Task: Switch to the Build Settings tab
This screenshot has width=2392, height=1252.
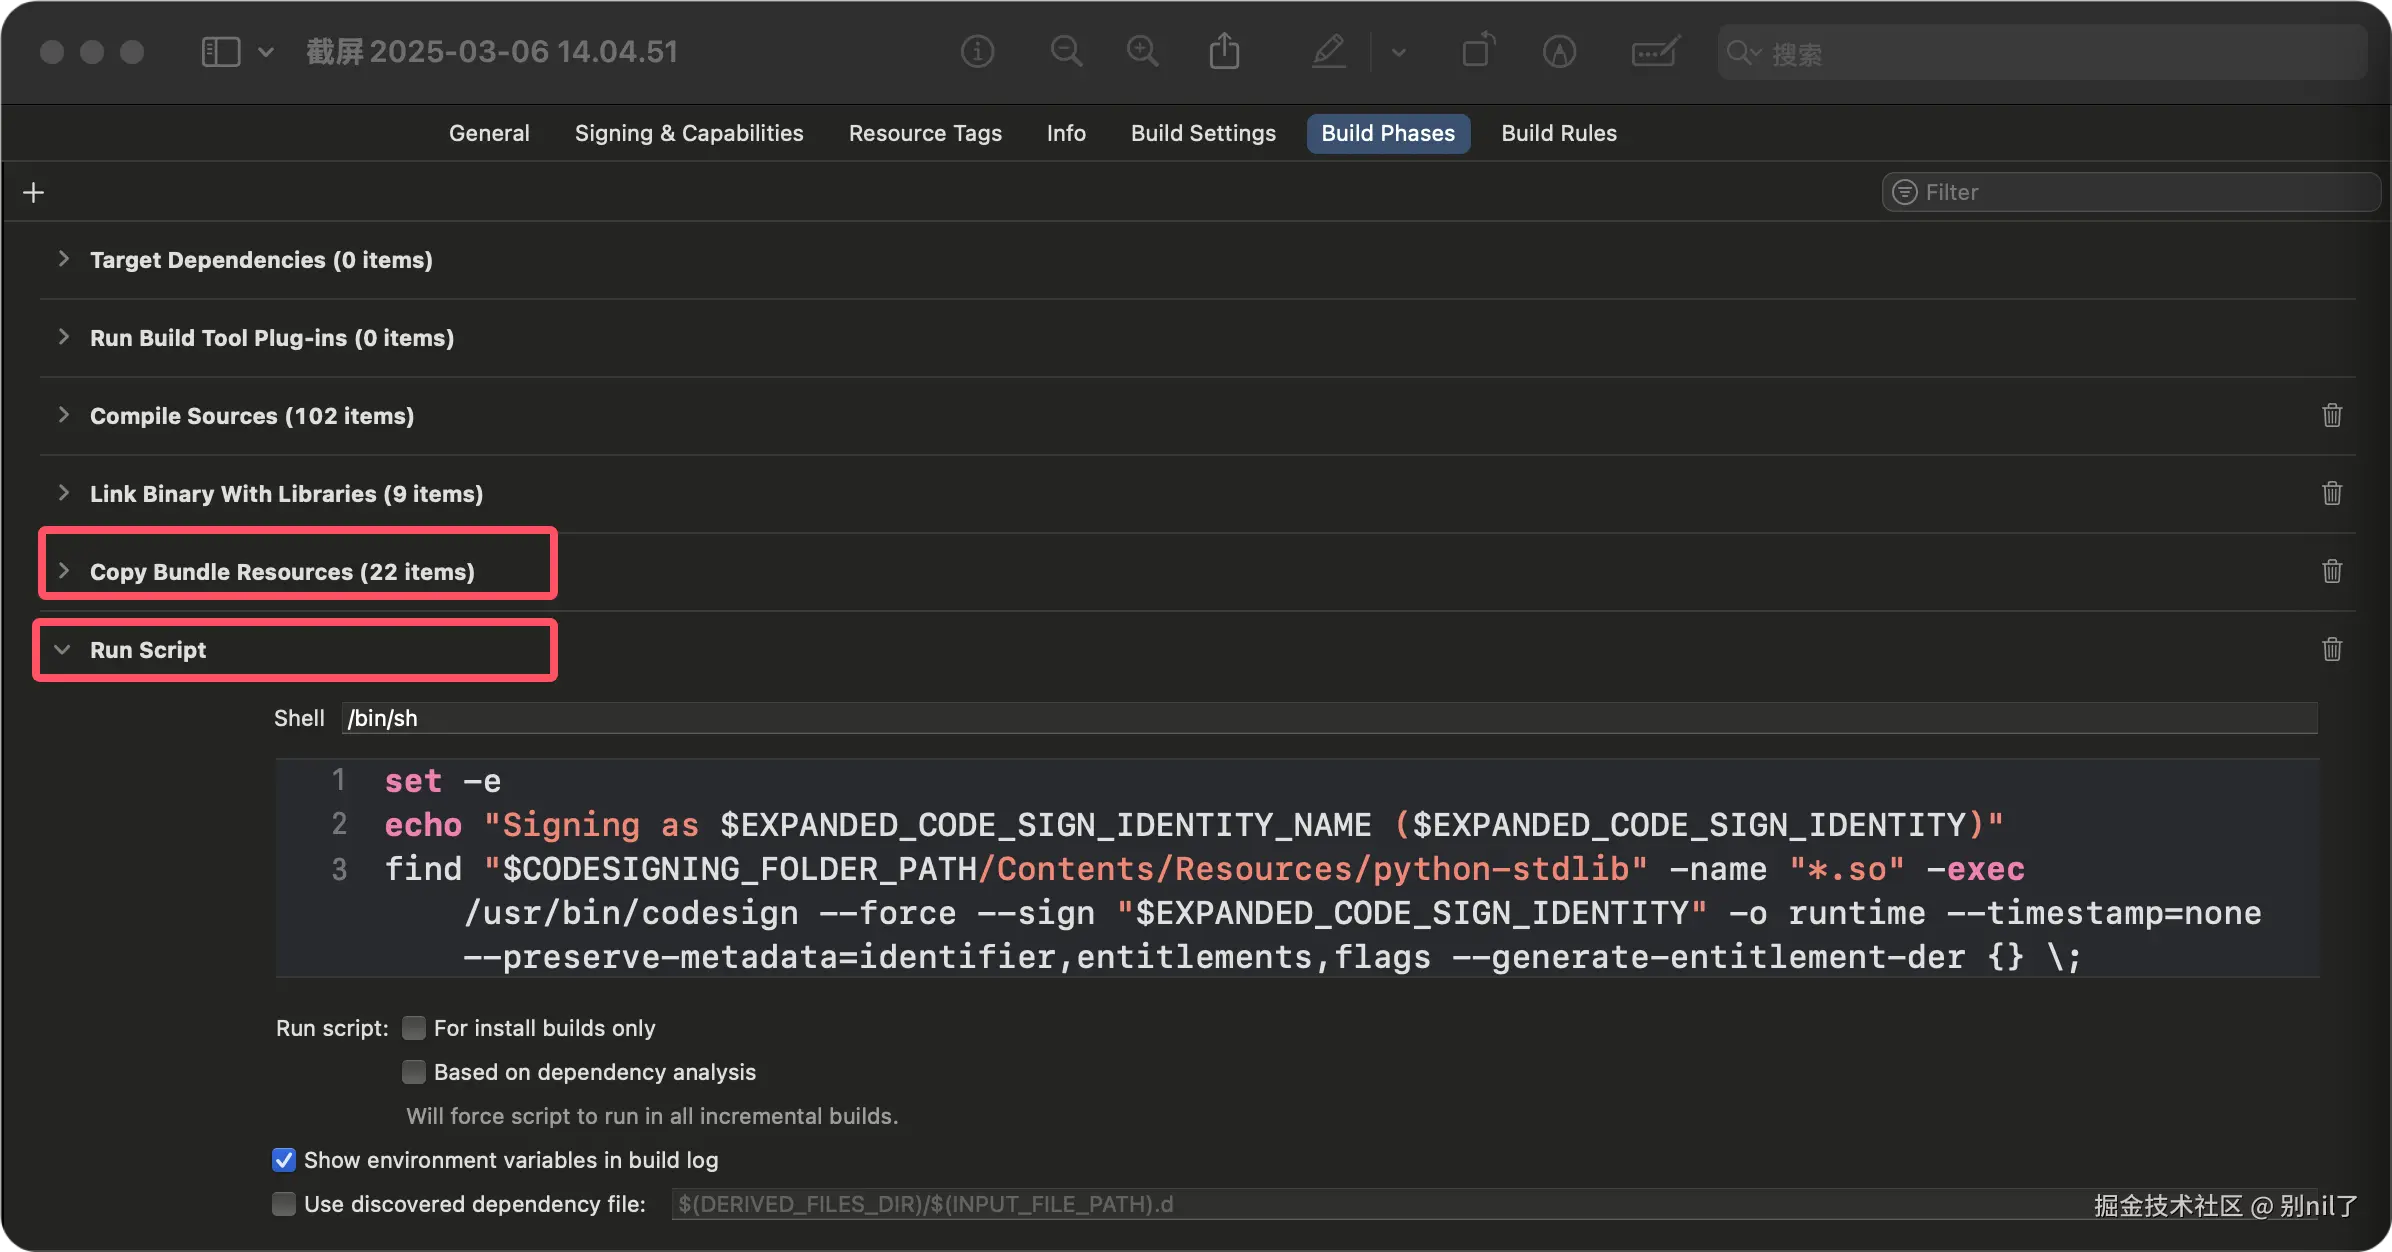Action: point(1203,133)
